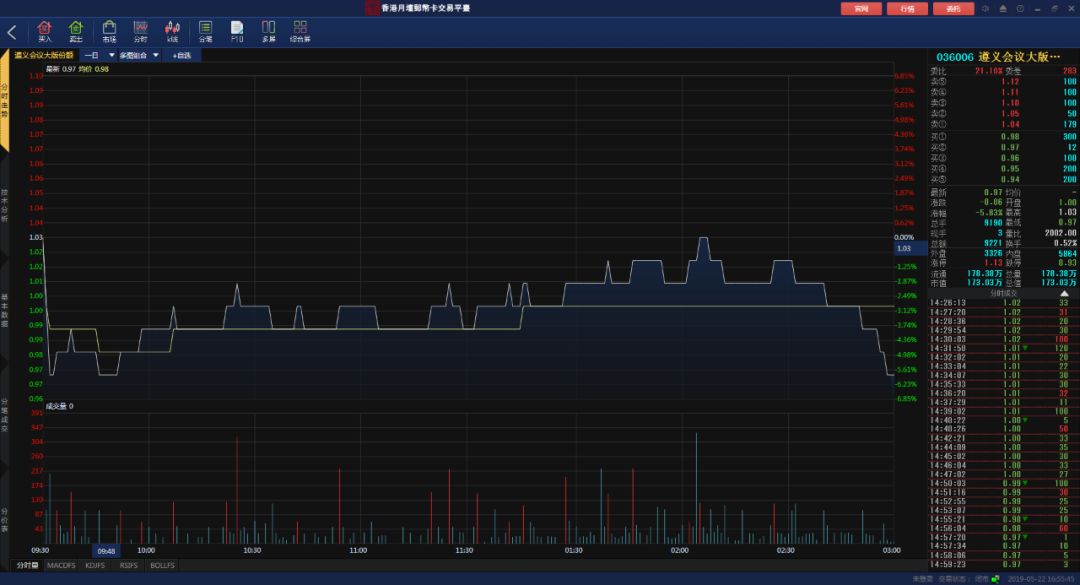This screenshot has width=1080, height=585.
Task: Click the highlighted 09:48 time marker
Action: [x=106, y=551]
